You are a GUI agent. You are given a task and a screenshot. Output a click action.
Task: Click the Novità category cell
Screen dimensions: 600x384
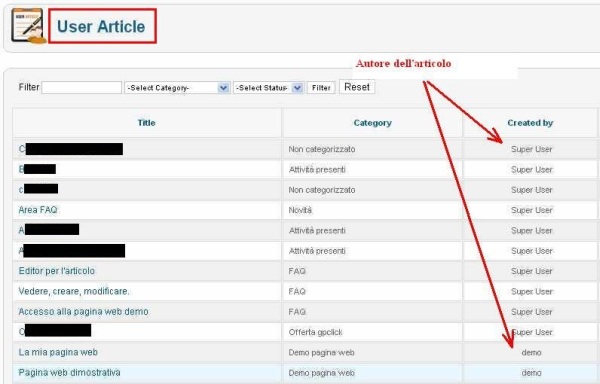(x=300, y=210)
